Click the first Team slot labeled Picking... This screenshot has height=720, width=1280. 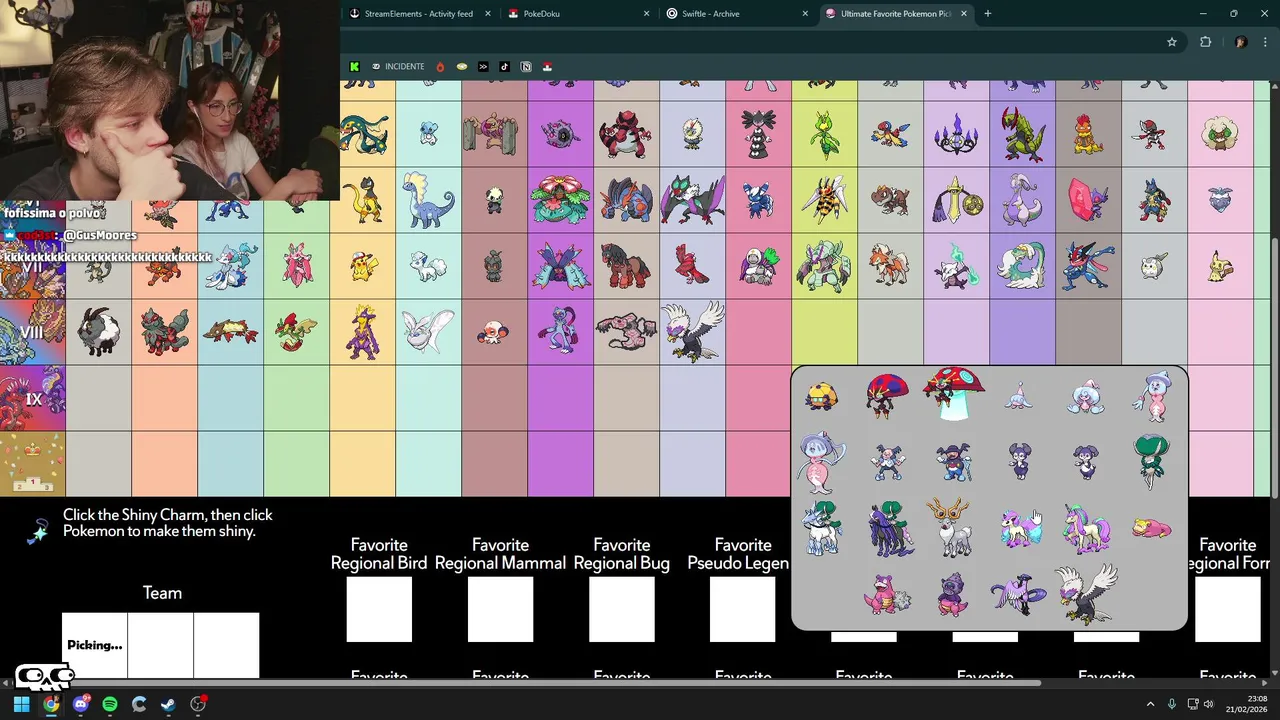pyautogui.click(x=95, y=646)
